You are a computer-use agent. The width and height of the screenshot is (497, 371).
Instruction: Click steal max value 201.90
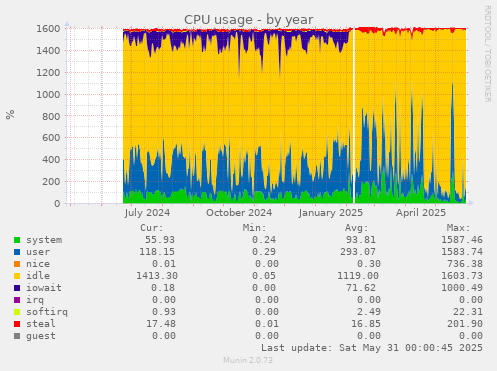point(465,324)
